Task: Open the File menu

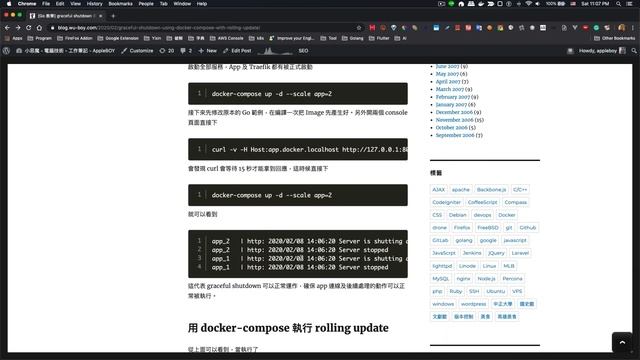Action: click(x=46, y=4)
